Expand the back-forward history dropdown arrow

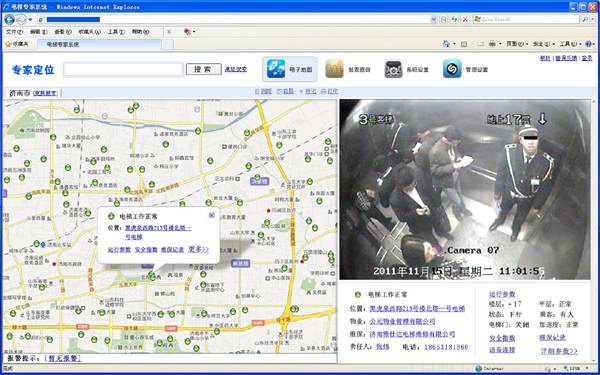(30, 20)
